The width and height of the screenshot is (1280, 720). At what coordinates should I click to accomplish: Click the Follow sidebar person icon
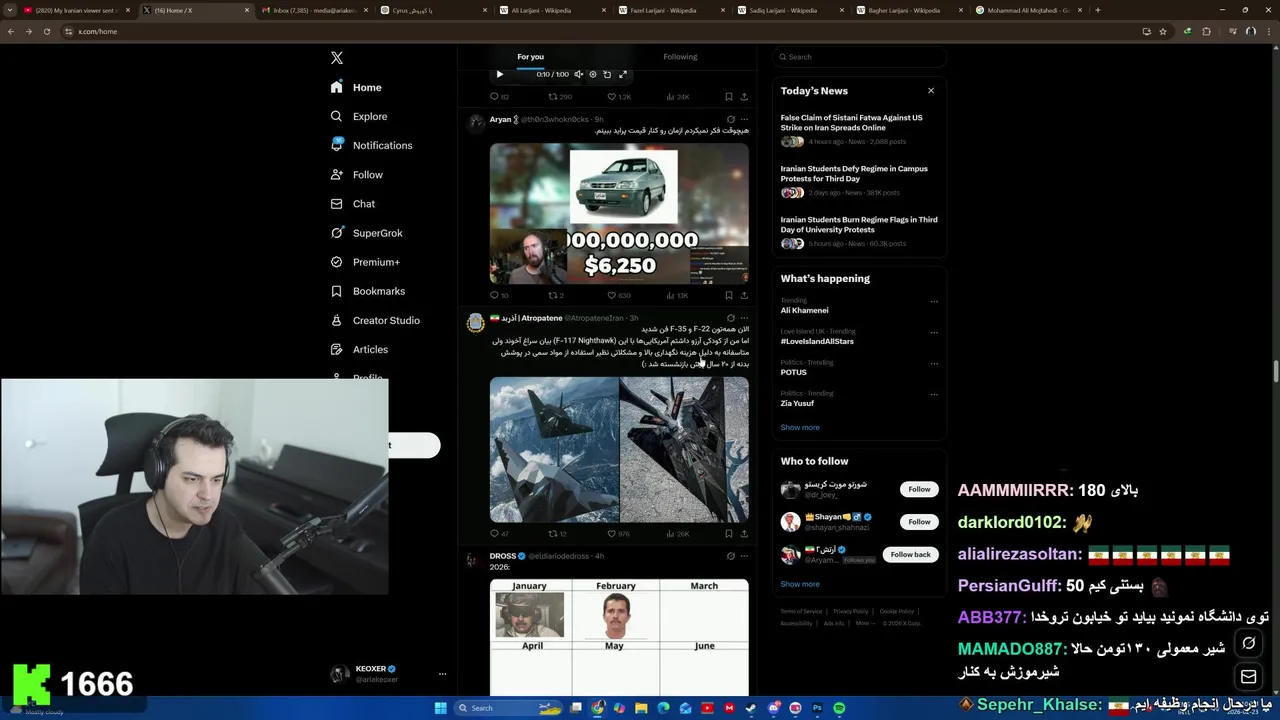click(337, 175)
